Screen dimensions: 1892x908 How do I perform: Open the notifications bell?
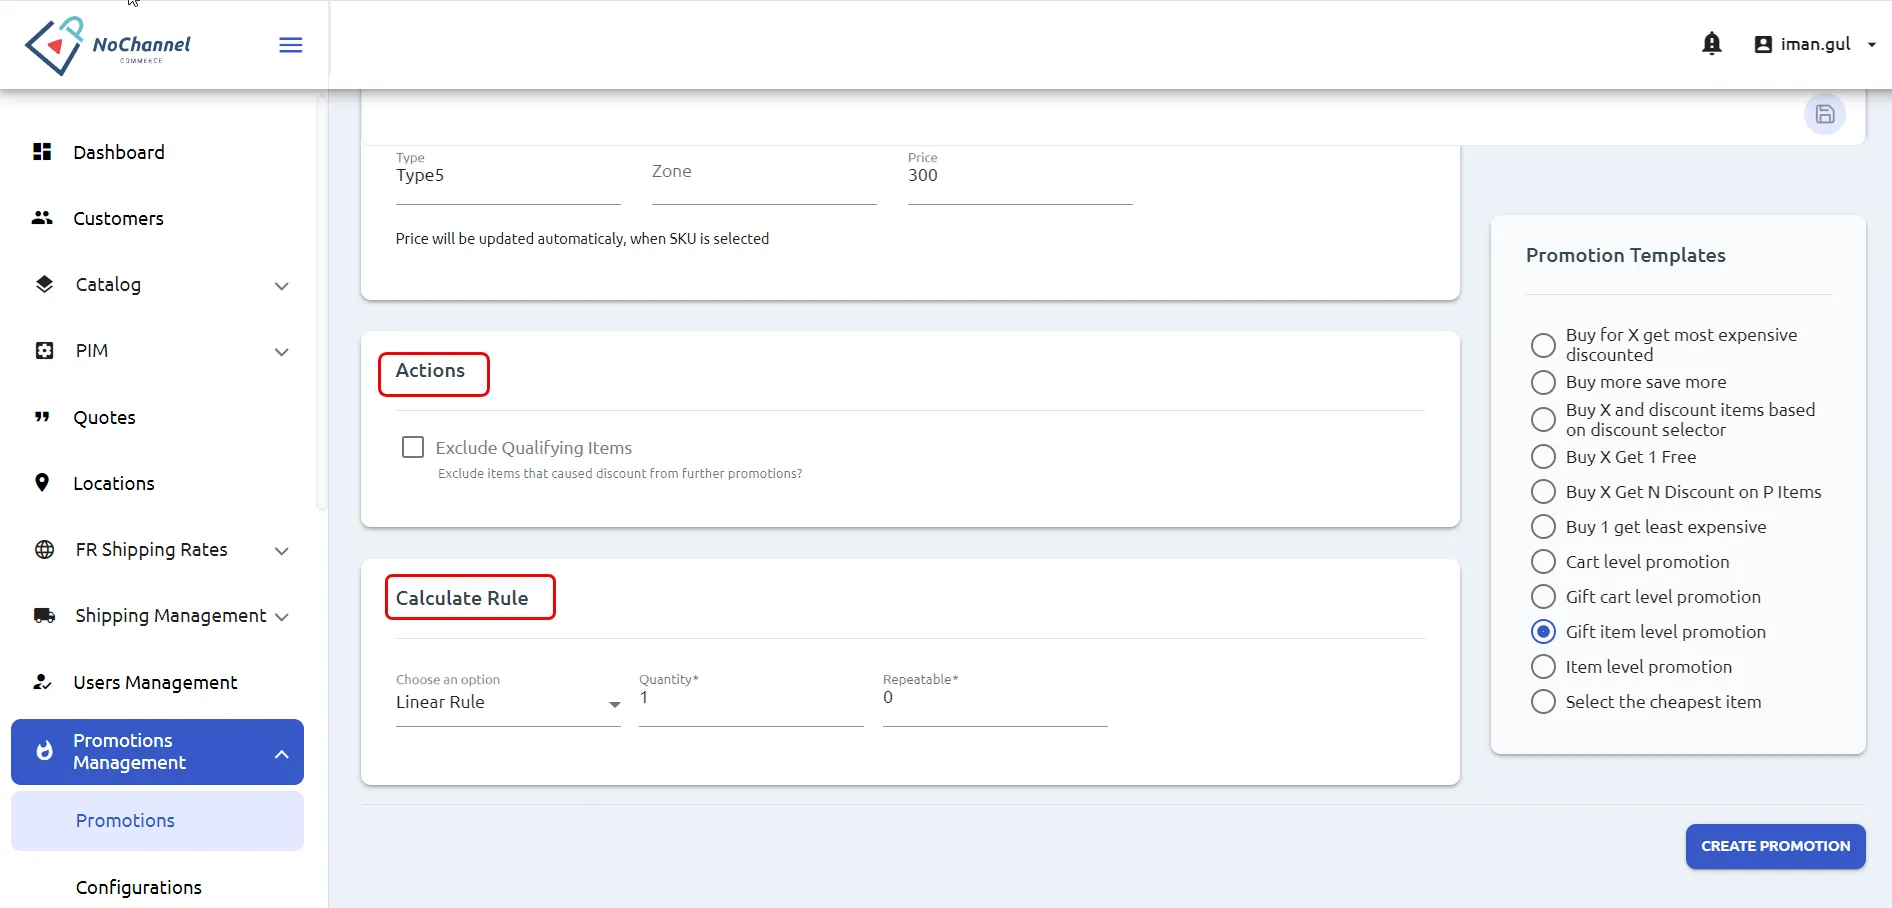[1712, 44]
